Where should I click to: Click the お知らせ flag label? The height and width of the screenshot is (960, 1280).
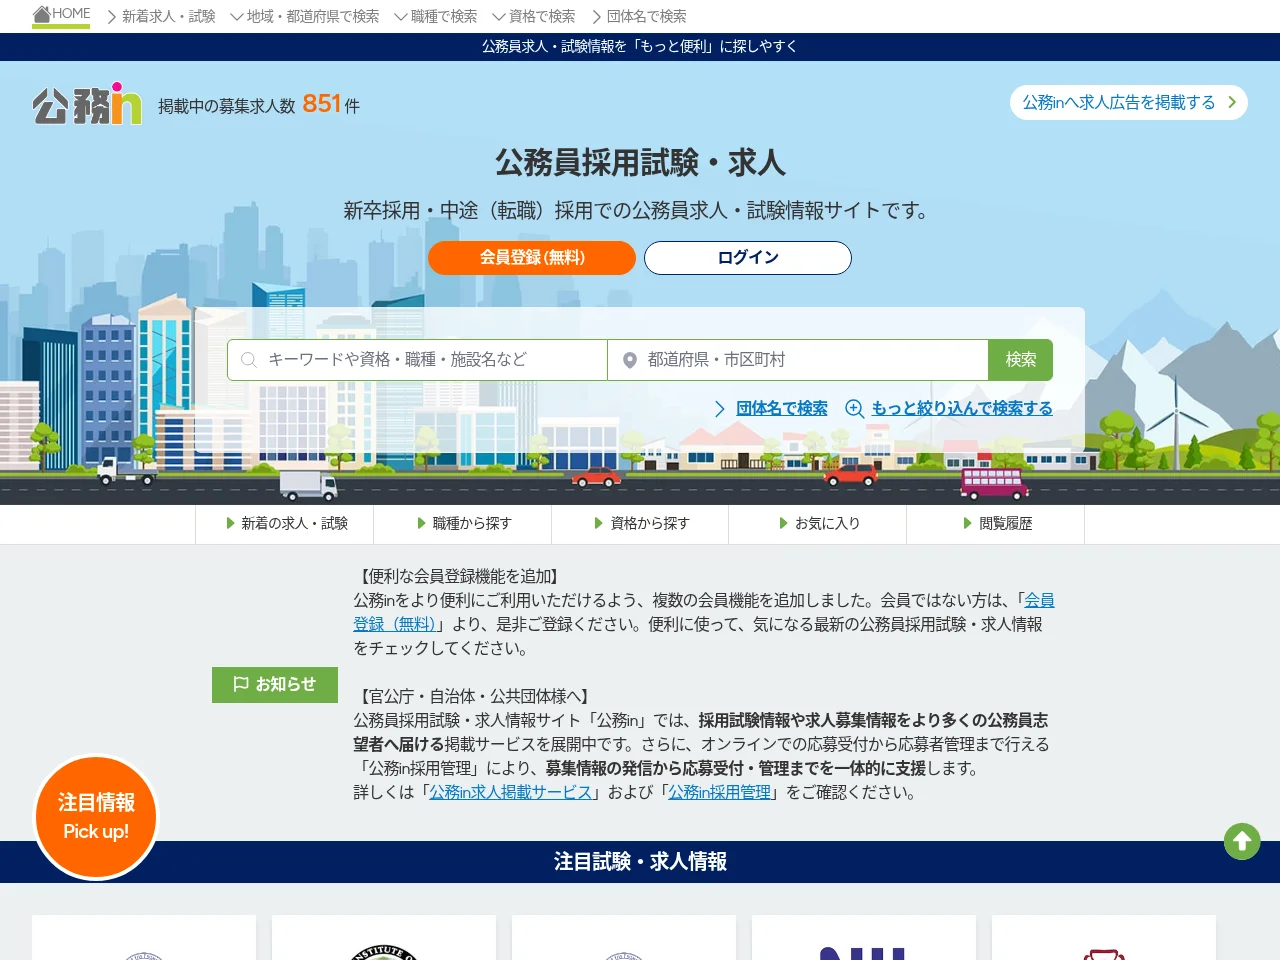tap(275, 684)
